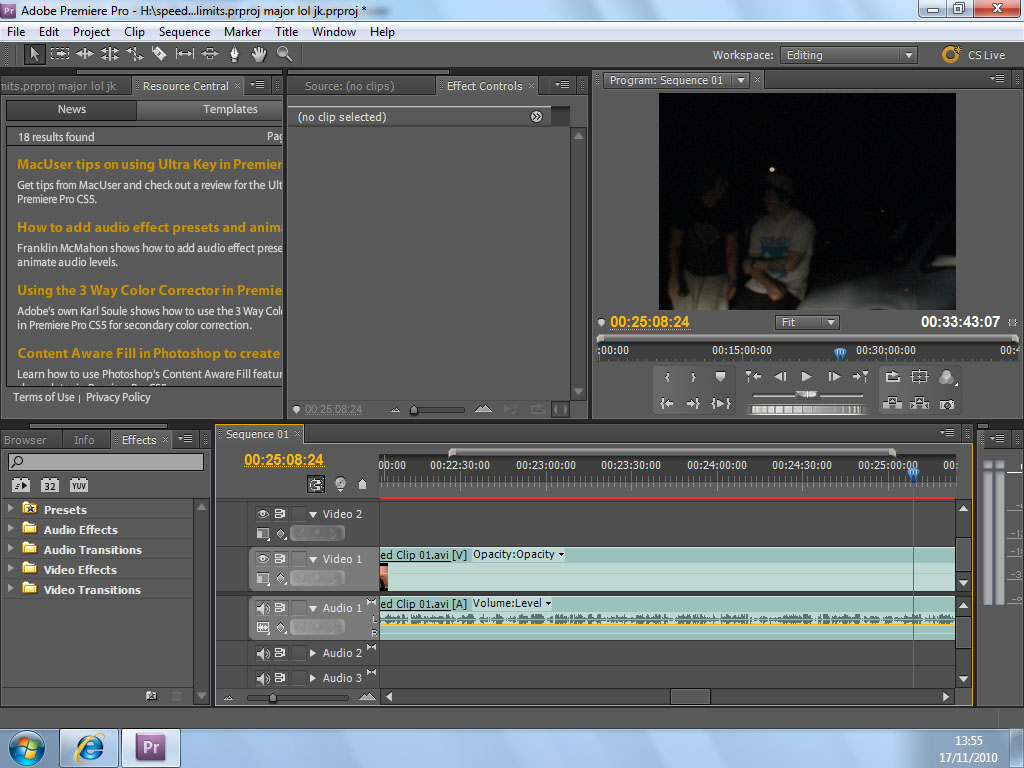Click Set In Point button
The image size is (1024, 768).
(667, 377)
